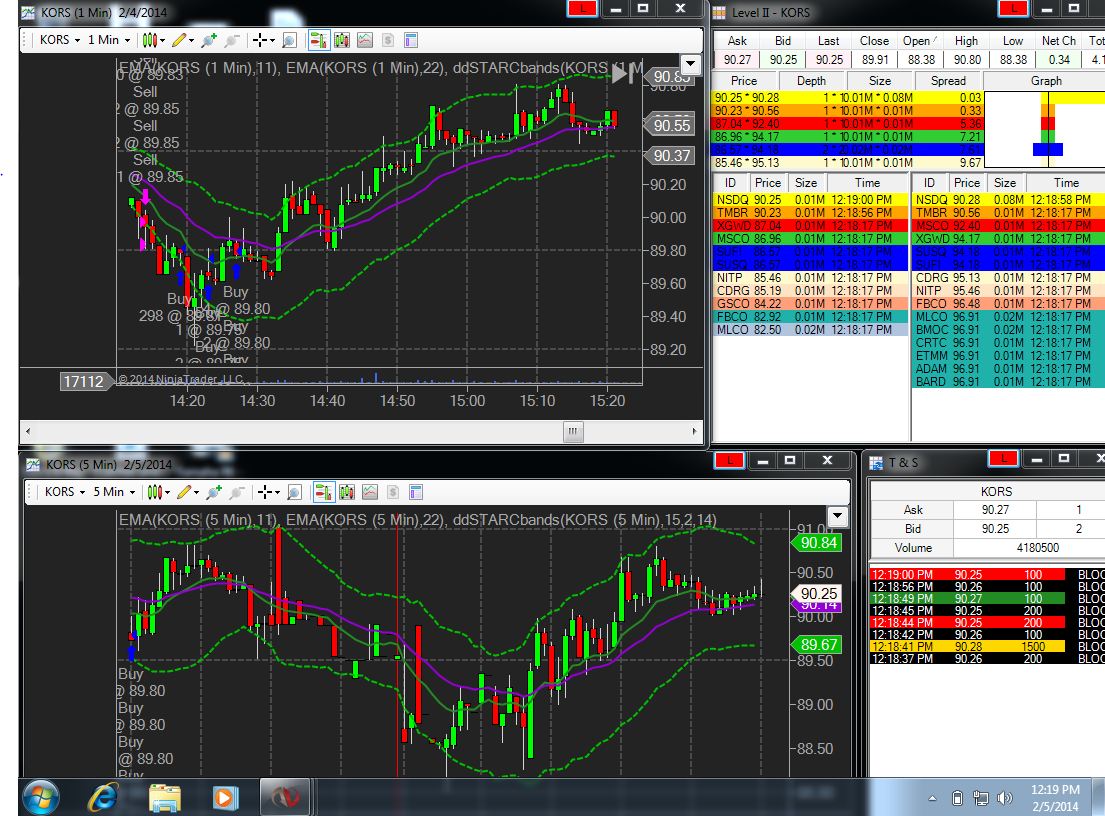1105x816 pixels.
Task: Zoom out on the 5 Min chart
Action: (236, 492)
